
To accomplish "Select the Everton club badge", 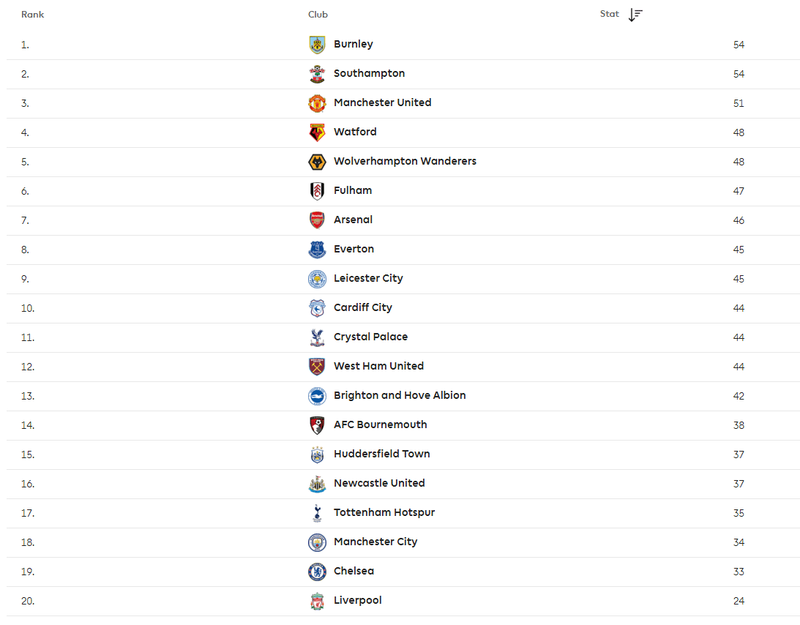I will coord(317,249).
